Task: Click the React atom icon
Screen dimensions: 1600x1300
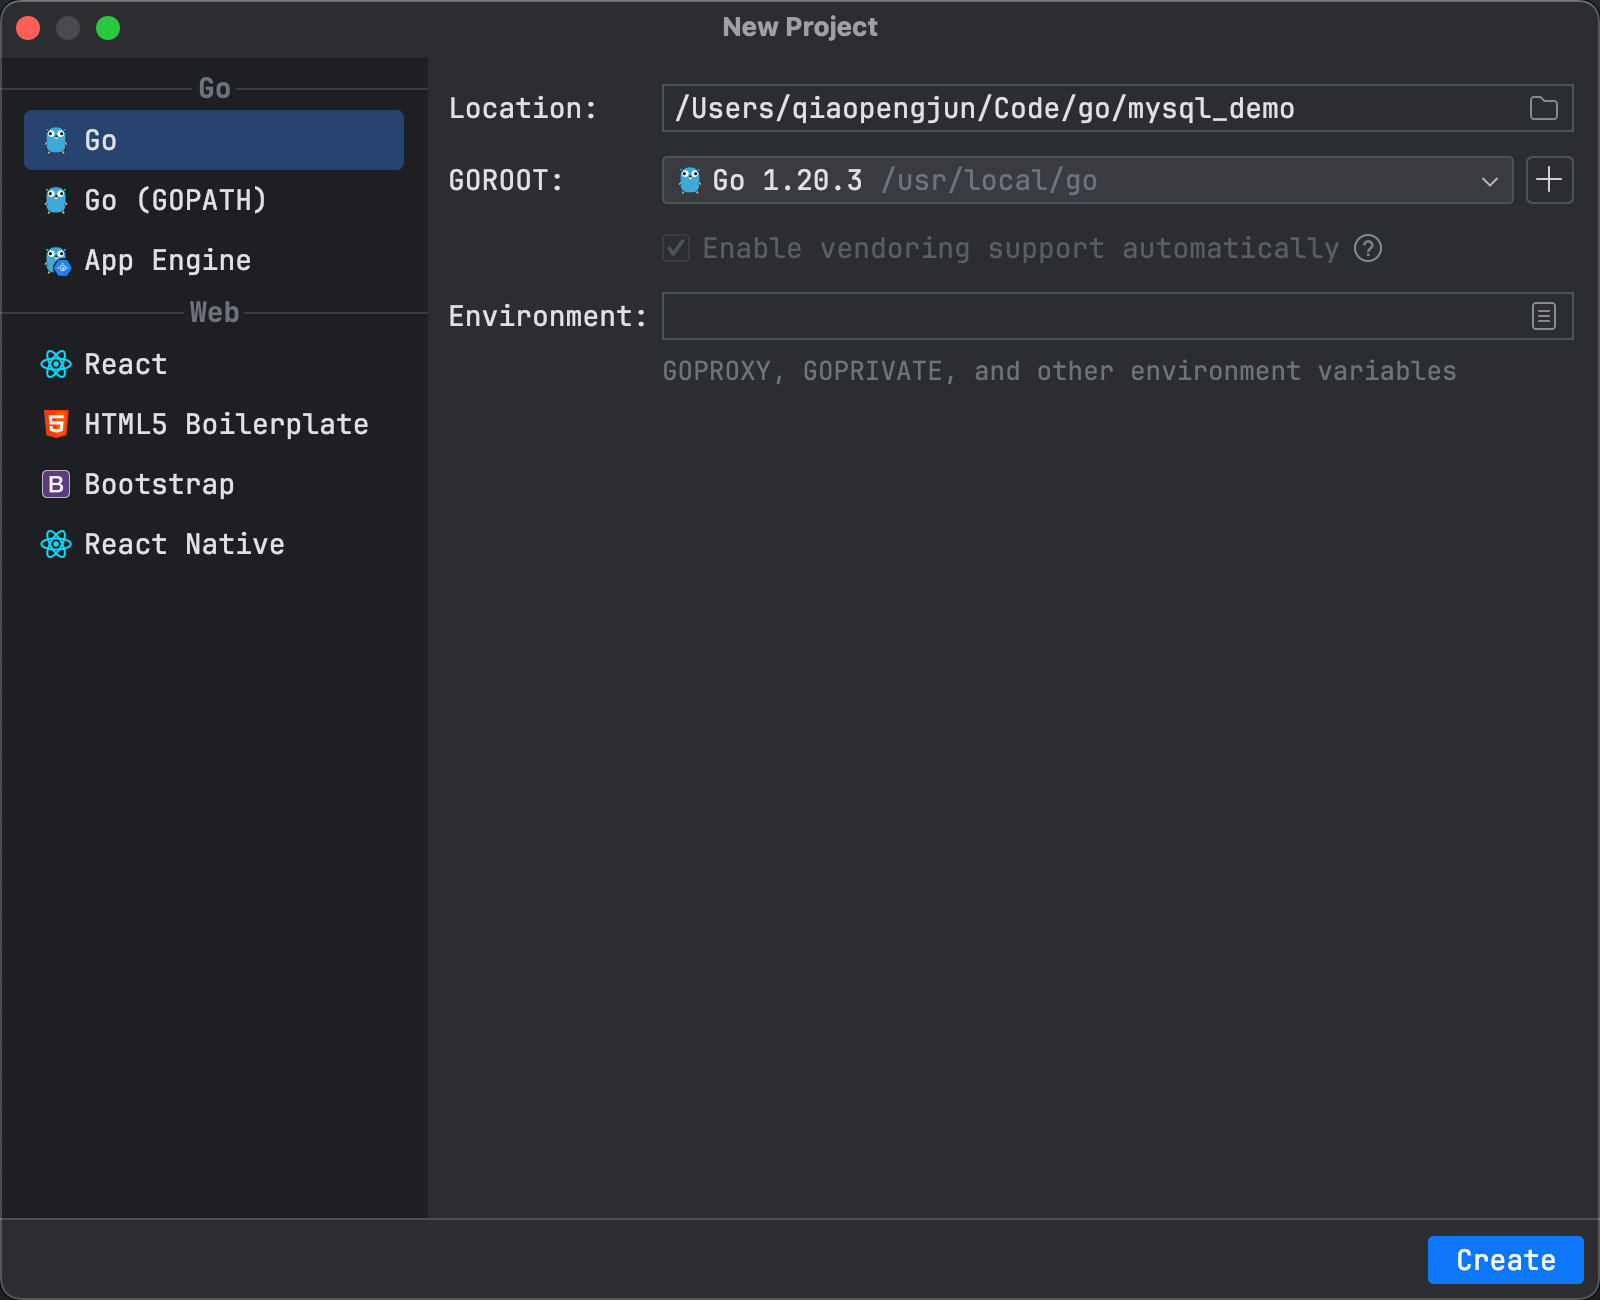Action: coord(56,364)
